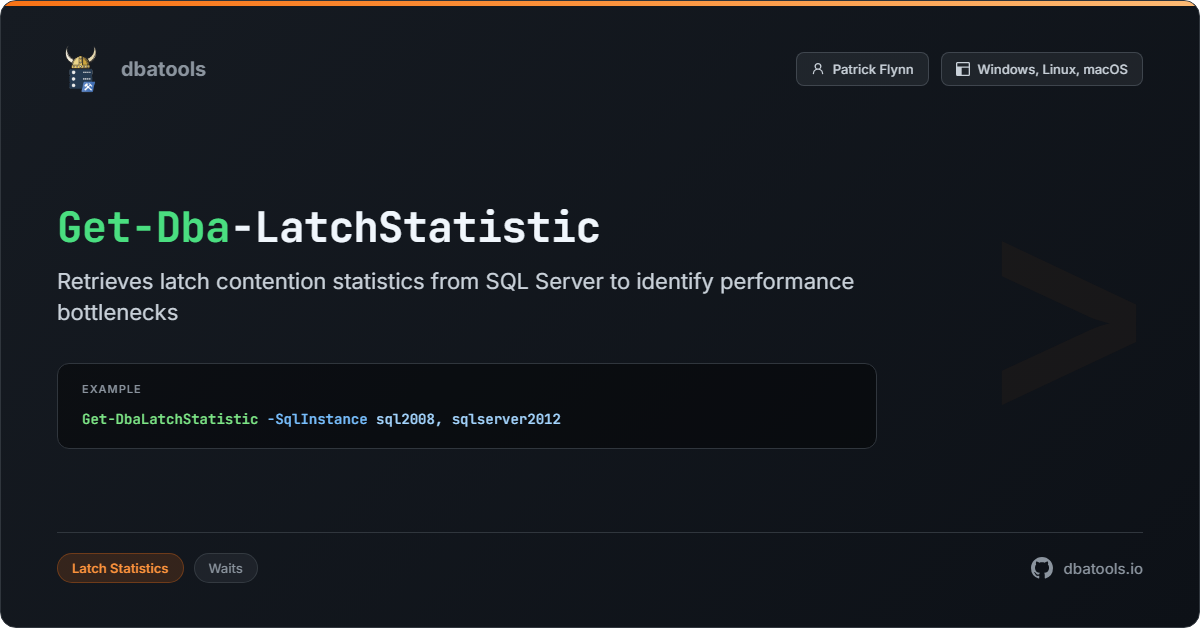1200x628 pixels.
Task: Open the Patrick Flynn author badge
Action: (862, 69)
